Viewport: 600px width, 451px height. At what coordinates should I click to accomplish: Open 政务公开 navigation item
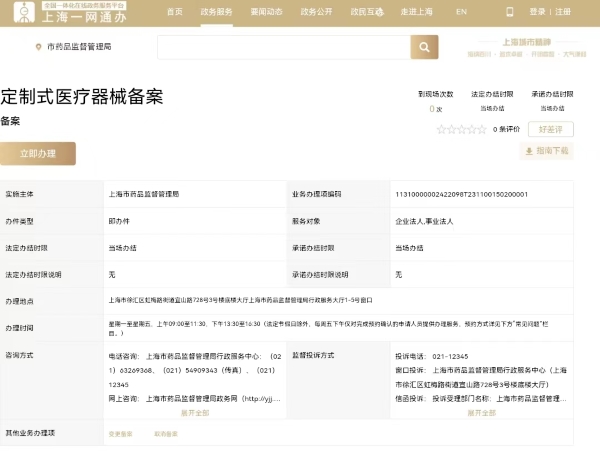click(x=316, y=12)
